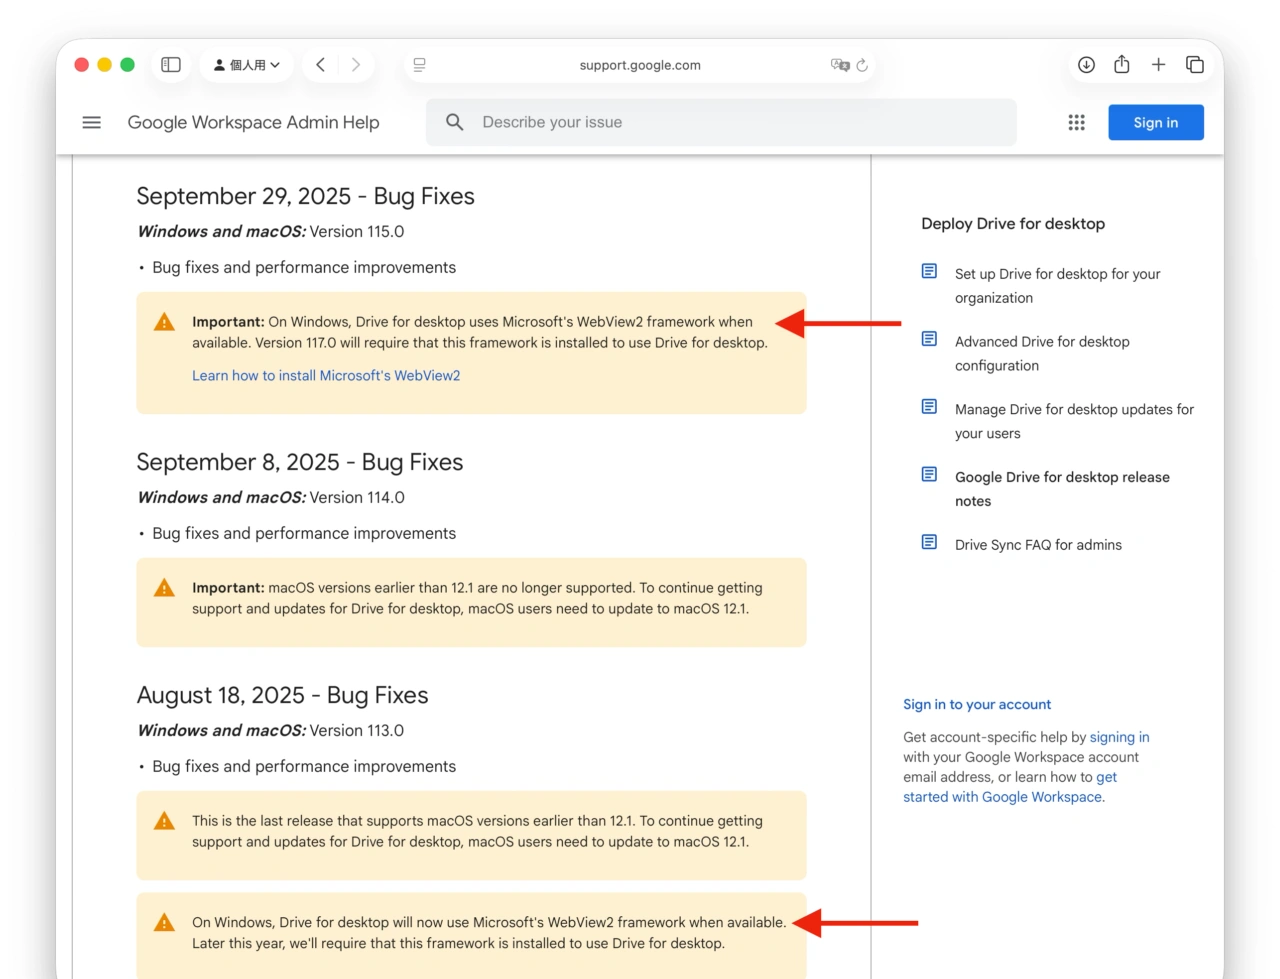Image resolution: width=1280 pixels, height=979 pixels.
Task: Click the Back navigation arrow
Action: pyautogui.click(x=320, y=64)
